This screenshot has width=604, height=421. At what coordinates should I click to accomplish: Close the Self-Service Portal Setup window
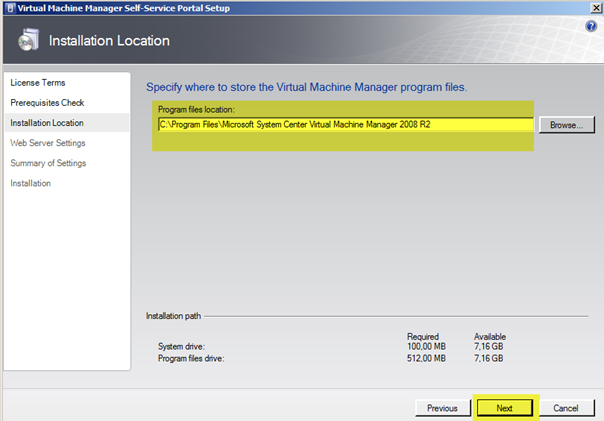tap(596, 8)
